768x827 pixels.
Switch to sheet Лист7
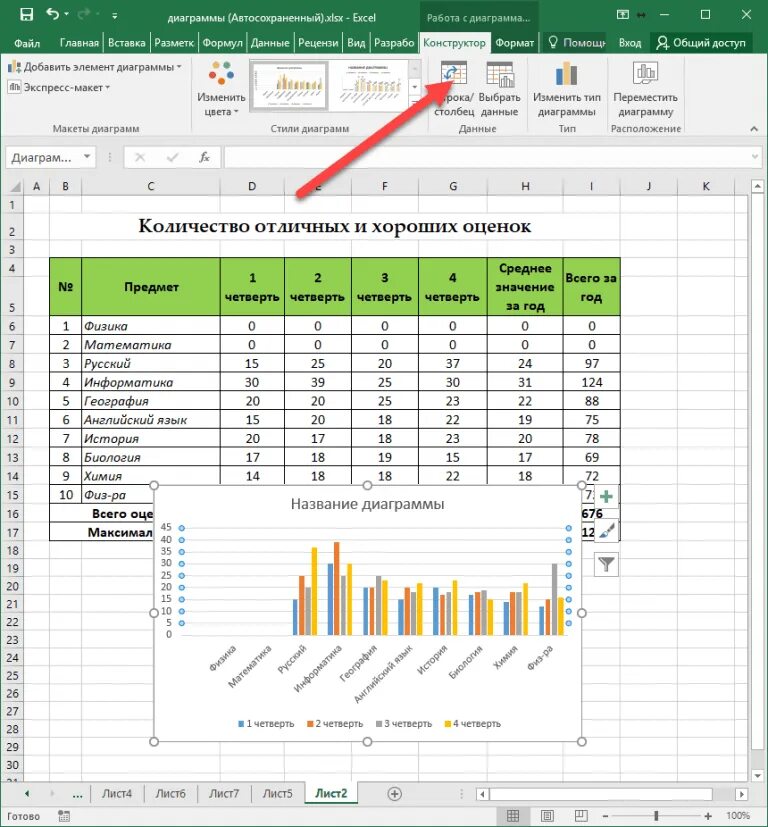coord(224,793)
